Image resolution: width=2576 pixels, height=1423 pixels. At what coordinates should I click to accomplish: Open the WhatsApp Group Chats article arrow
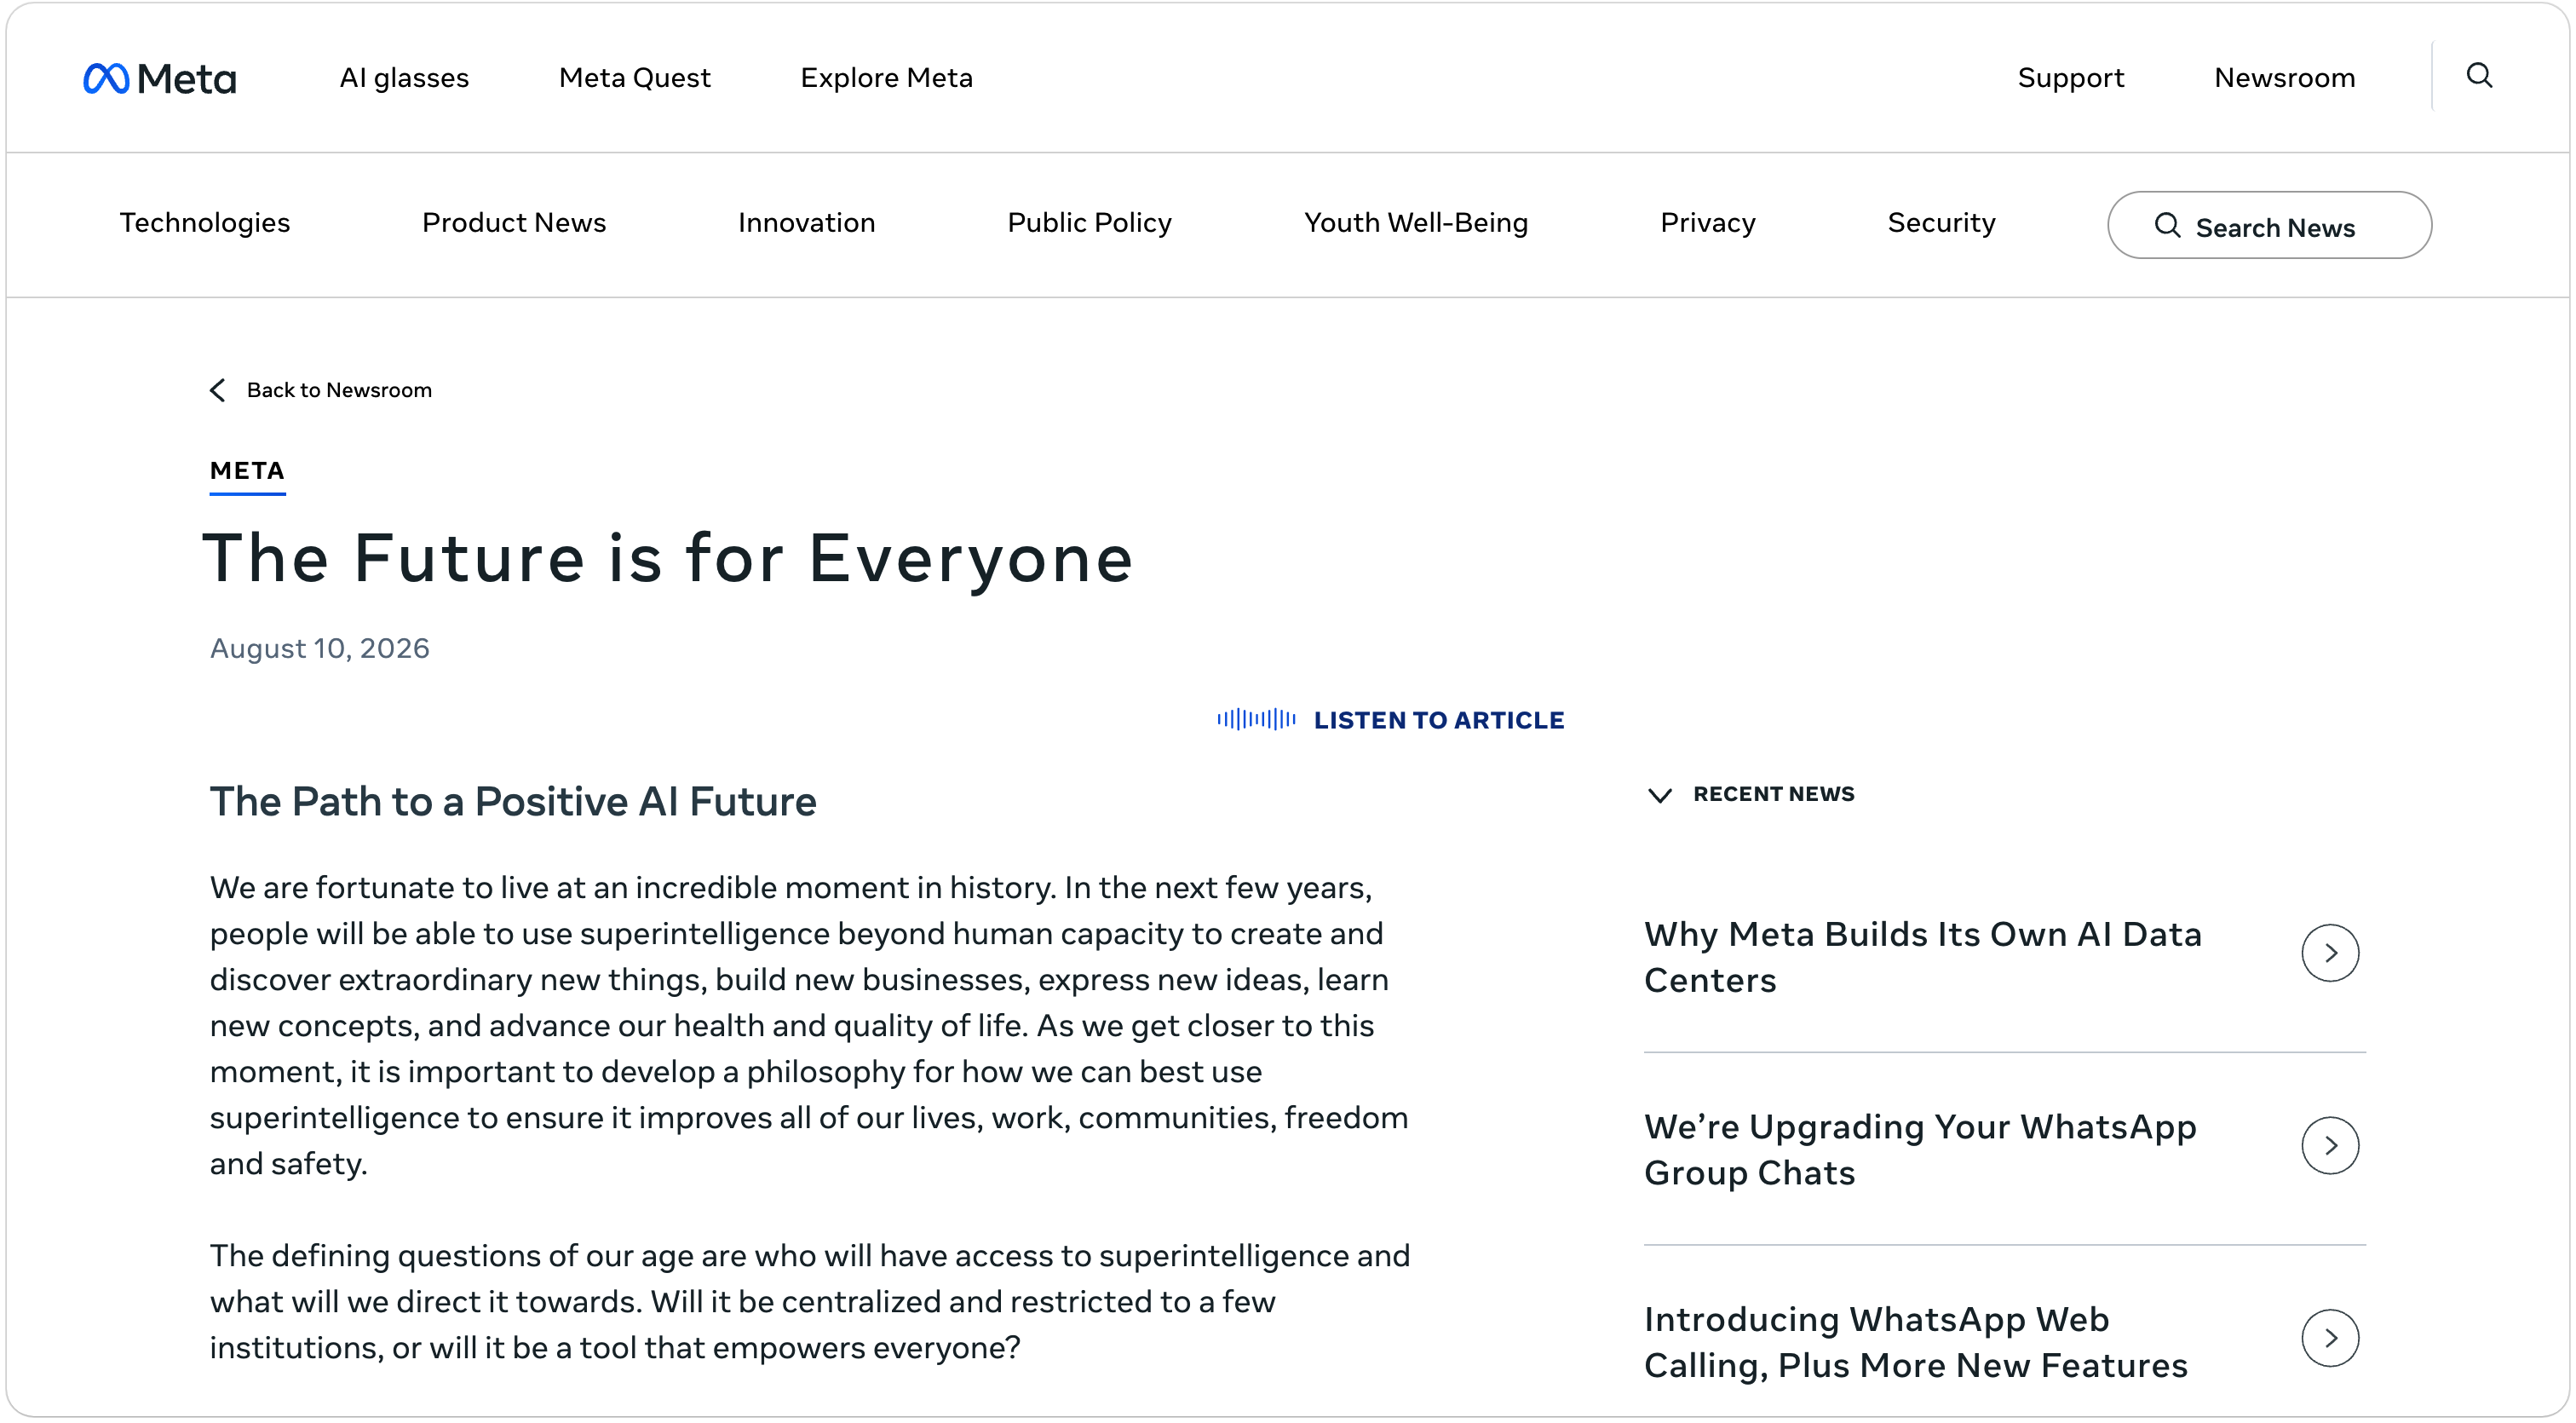click(2330, 1146)
